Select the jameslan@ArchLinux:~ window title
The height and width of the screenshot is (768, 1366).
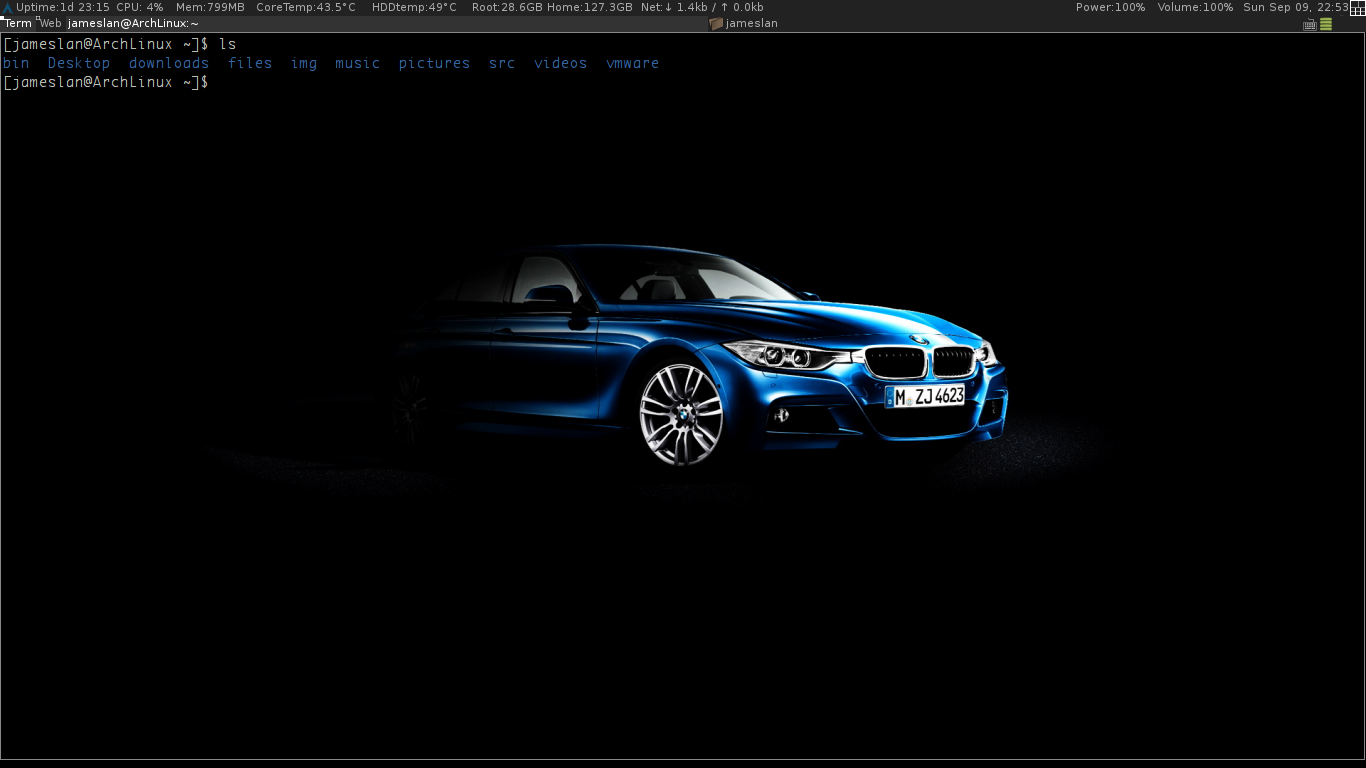(133, 23)
